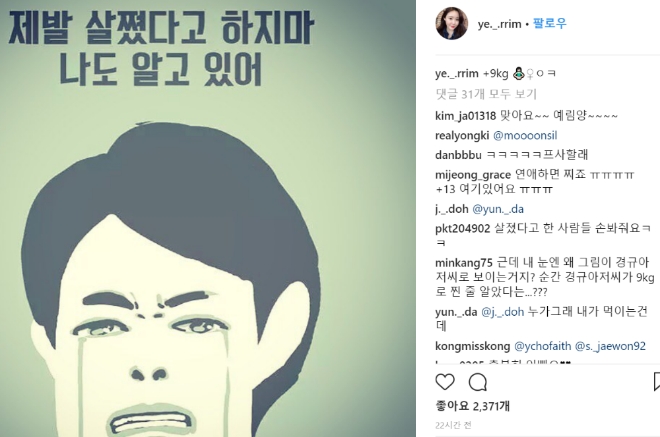Open the @ychofaith mention link
The width and height of the screenshot is (660, 437).
point(543,346)
